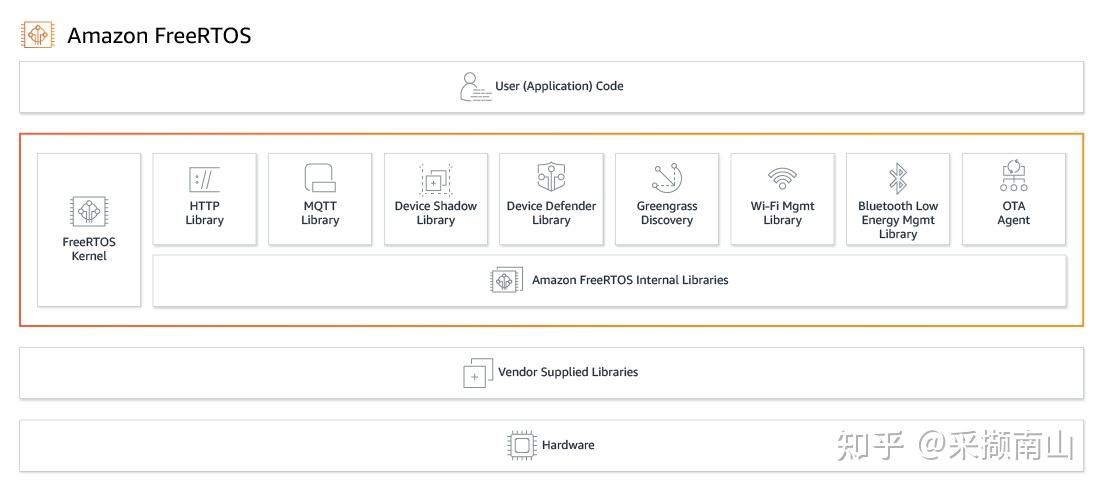1103x492 pixels.
Task: Click the Amazon FreeRTOS logo icon
Action: pos(38,35)
